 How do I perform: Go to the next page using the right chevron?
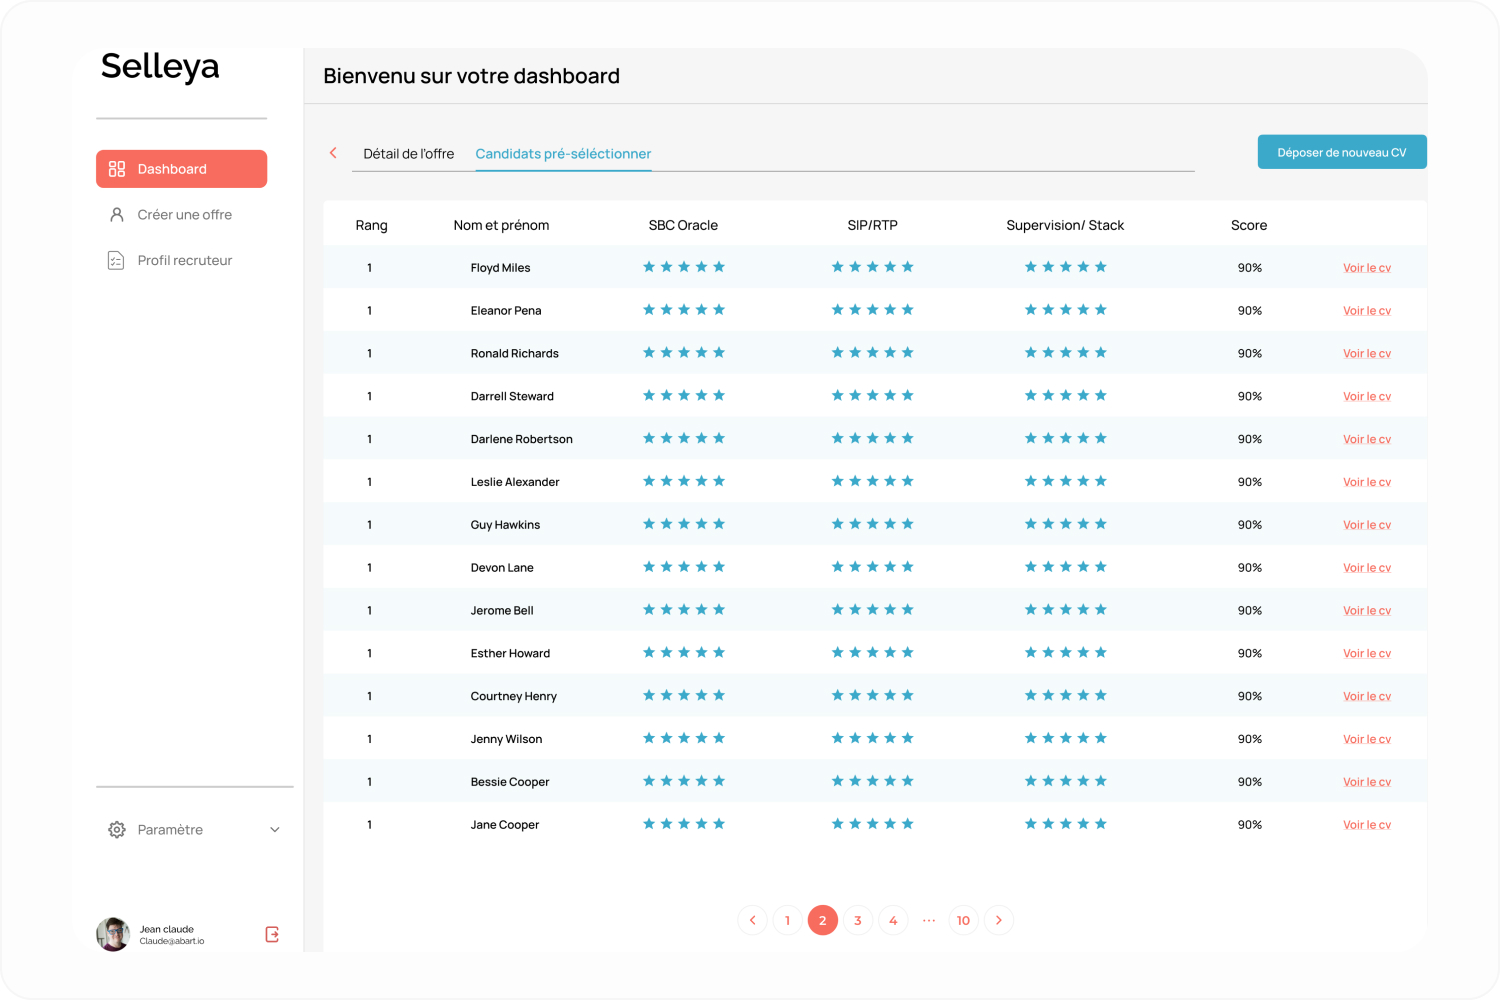pos(998,920)
